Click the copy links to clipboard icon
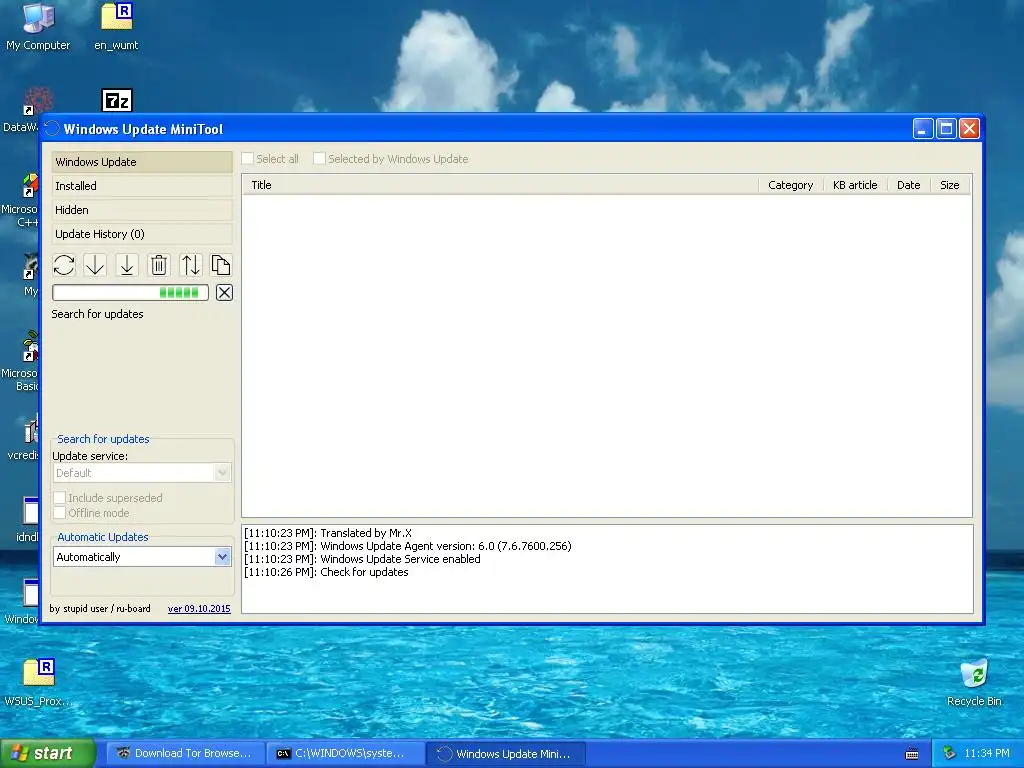 point(221,265)
